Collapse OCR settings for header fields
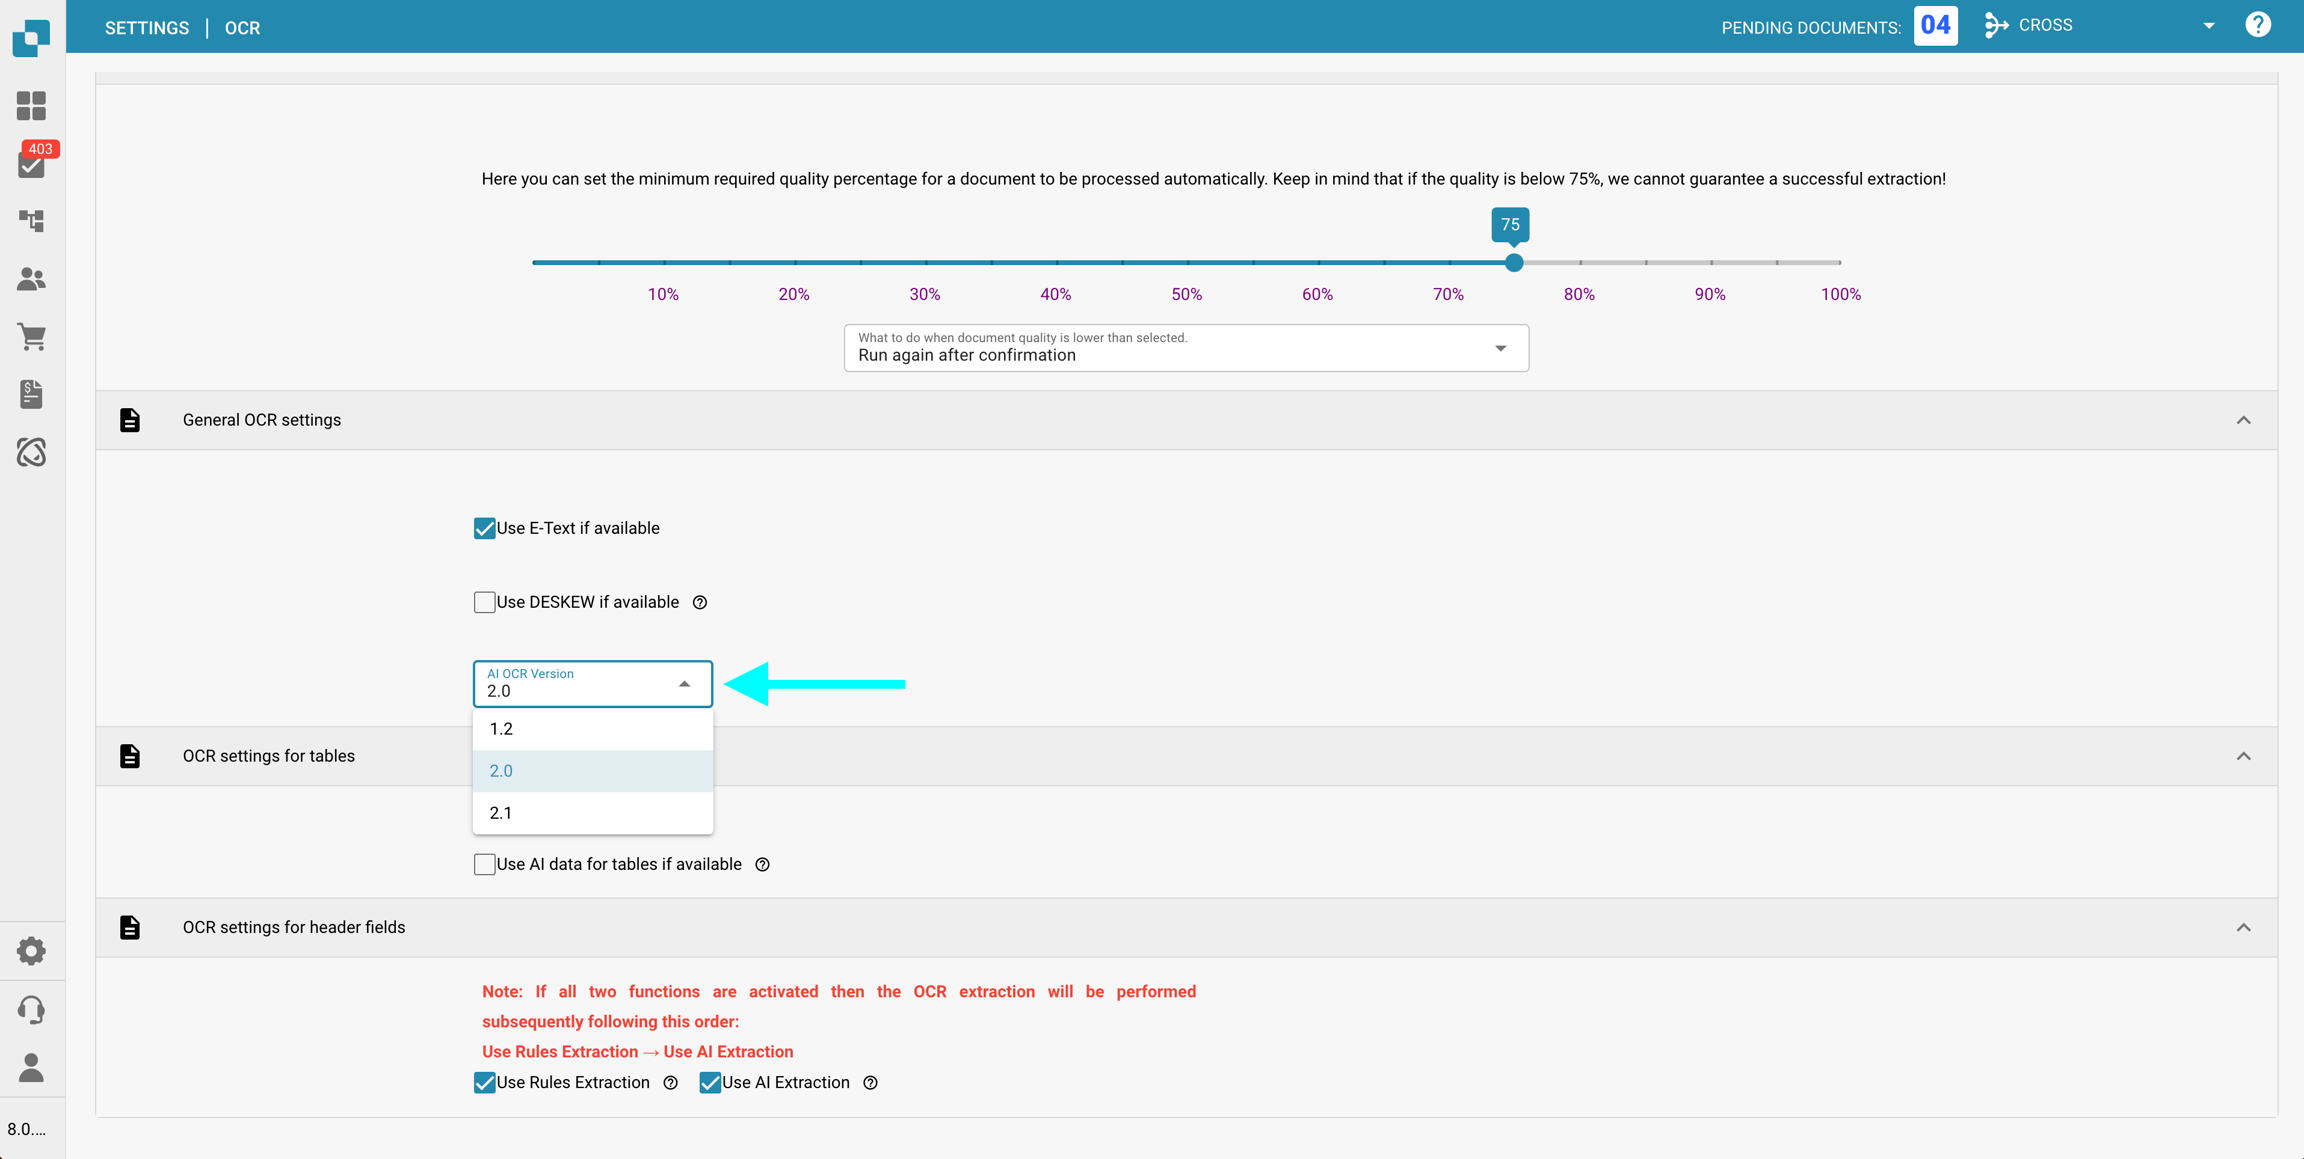Screen dimensions: 2304x1159 pos(2243,928)
